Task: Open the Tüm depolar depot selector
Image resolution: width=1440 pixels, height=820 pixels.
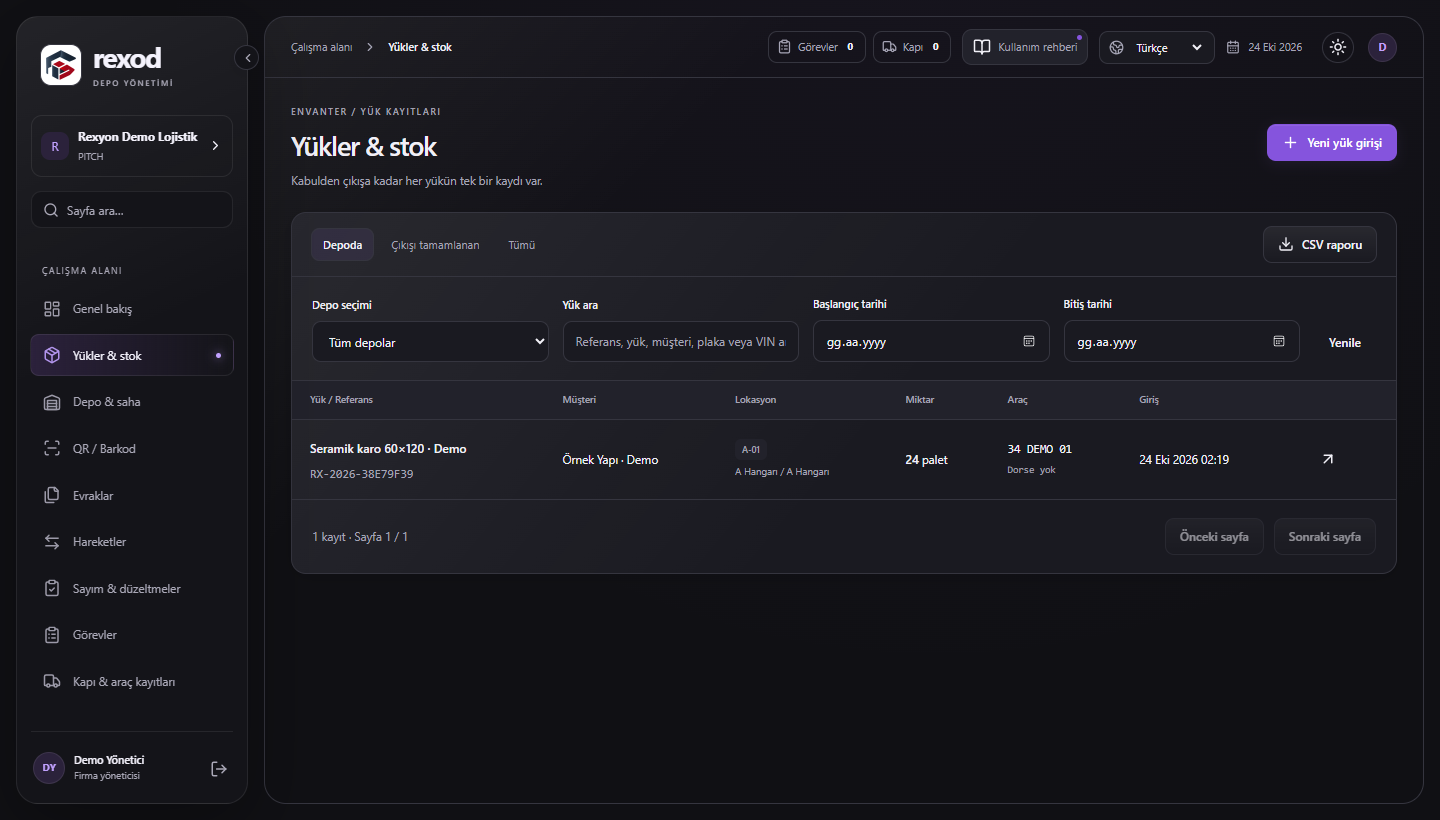Action: click(430, 341)
